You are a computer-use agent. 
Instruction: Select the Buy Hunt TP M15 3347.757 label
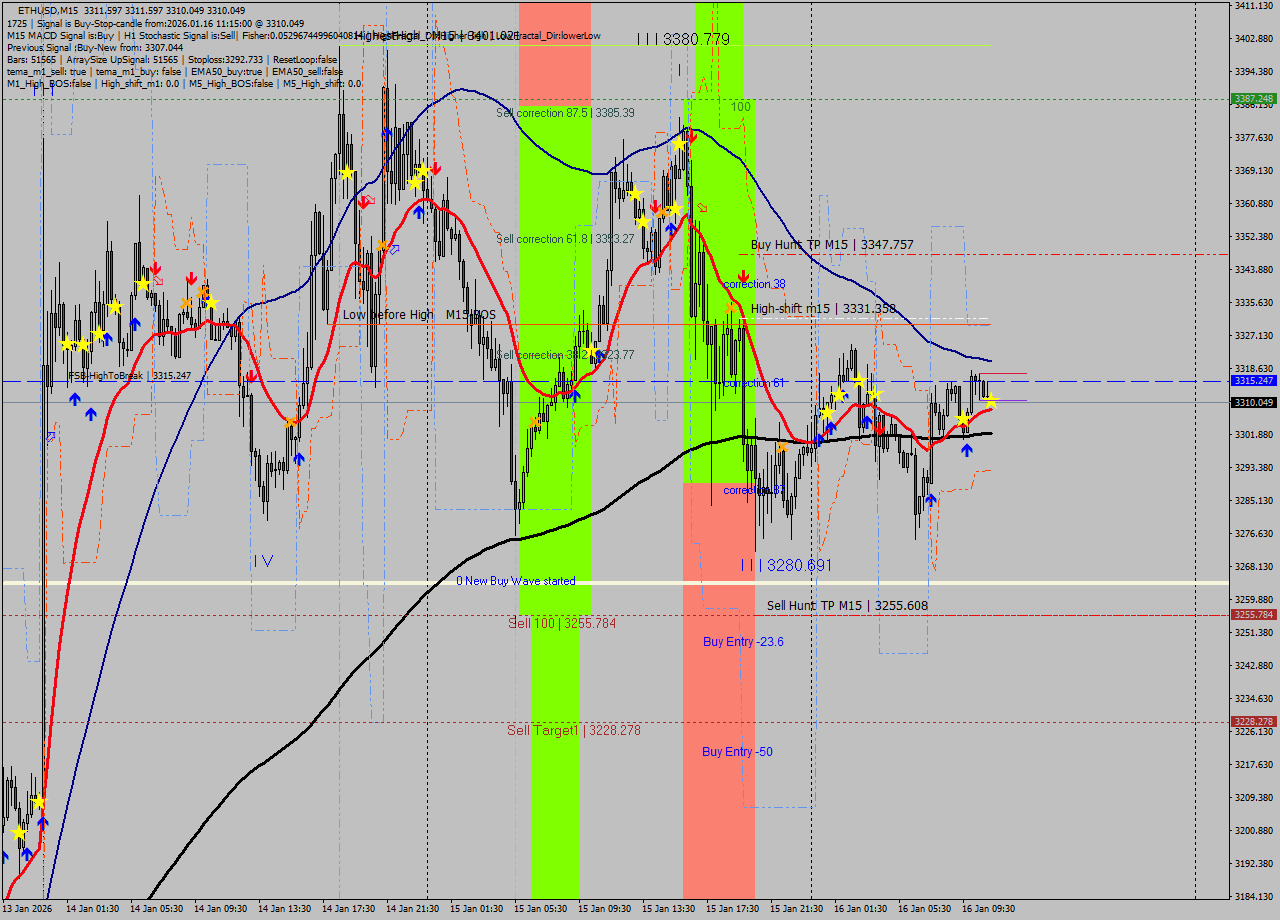click(832, 244)
